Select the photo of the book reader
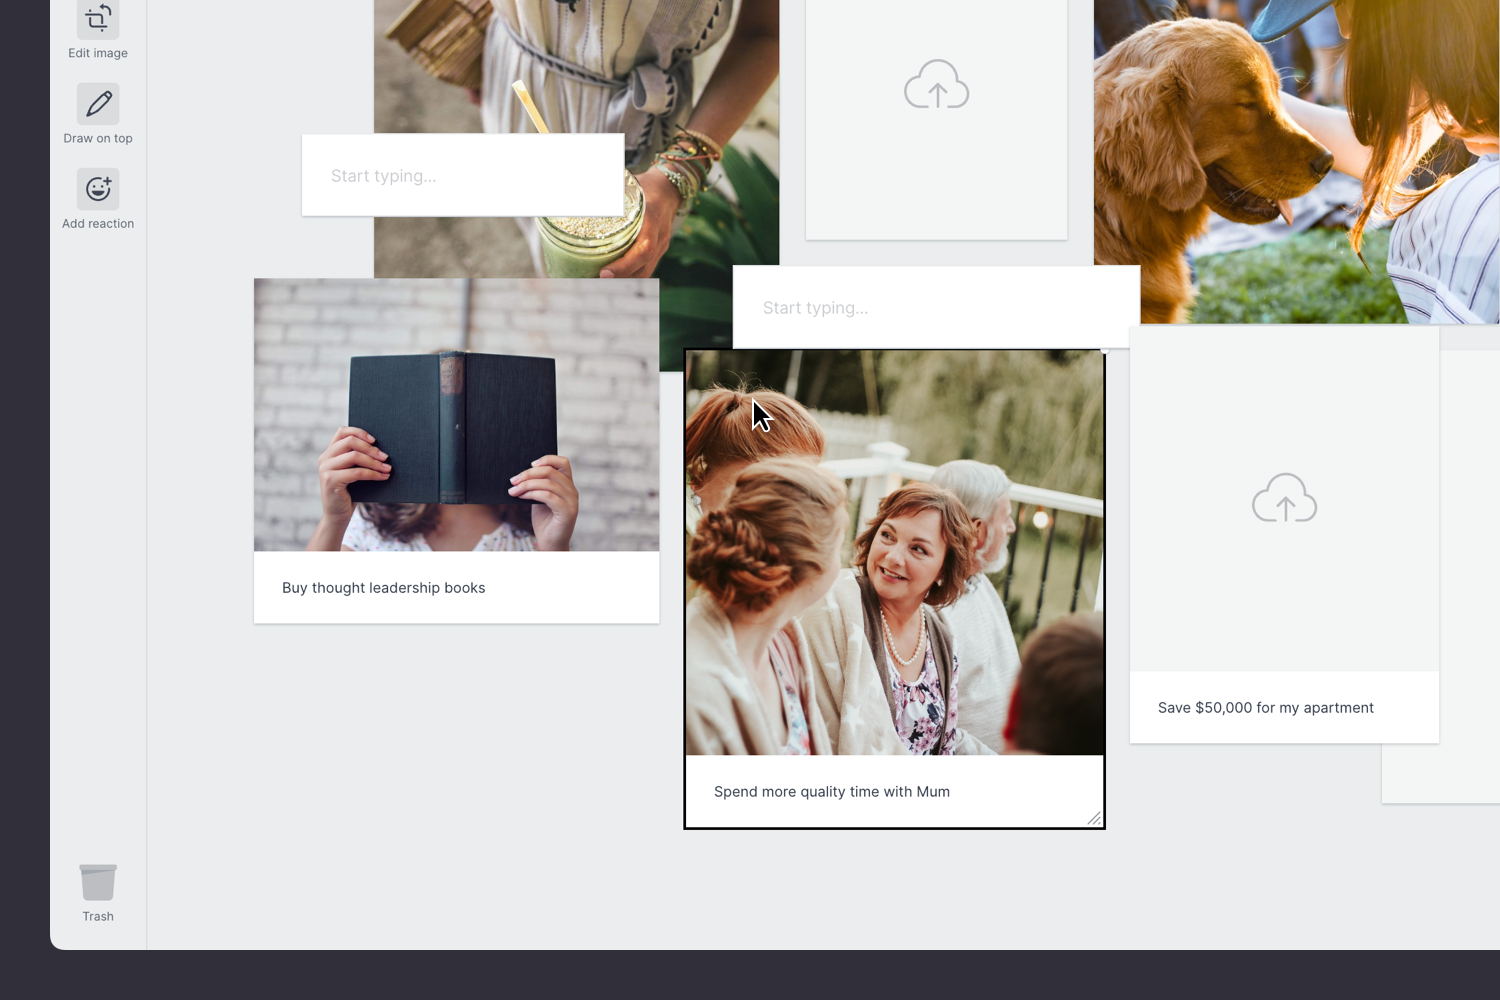 click(x=456, y=415)
